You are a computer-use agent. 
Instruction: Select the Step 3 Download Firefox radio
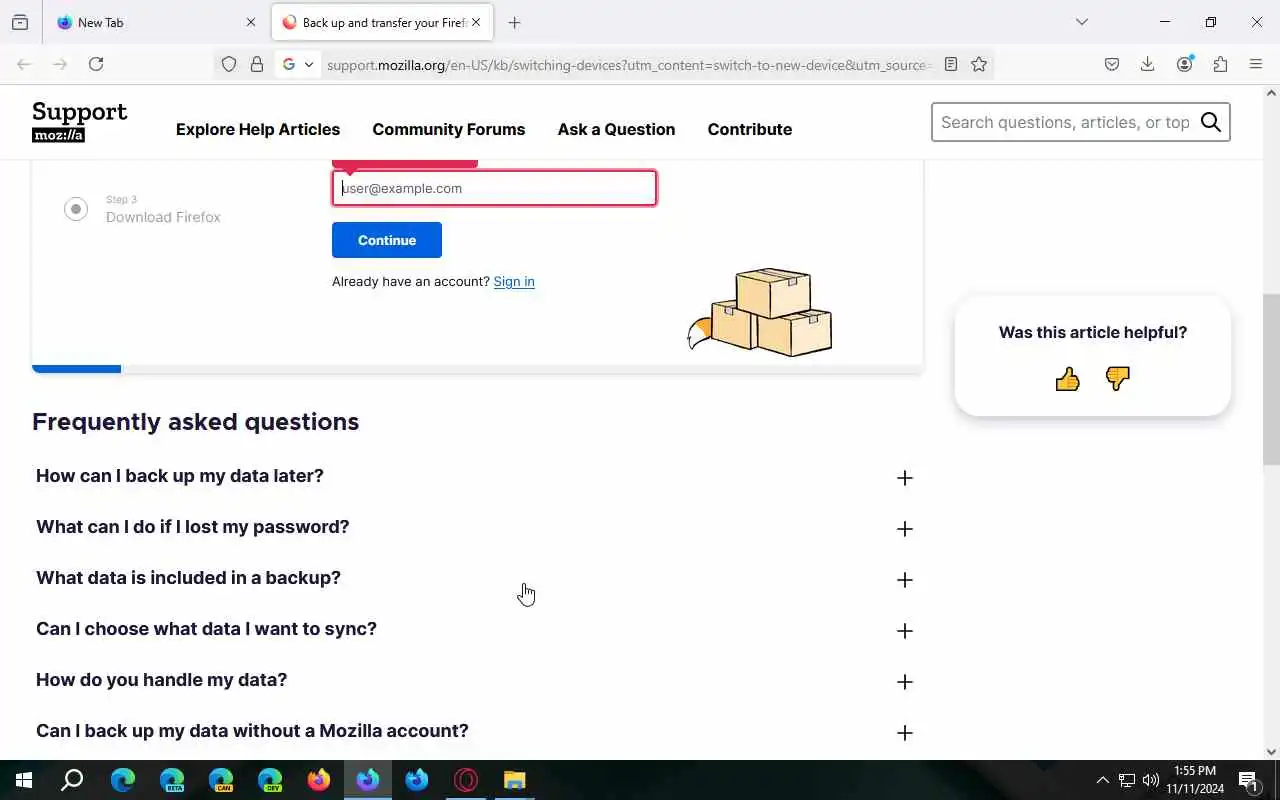click(x=76, y=209)
